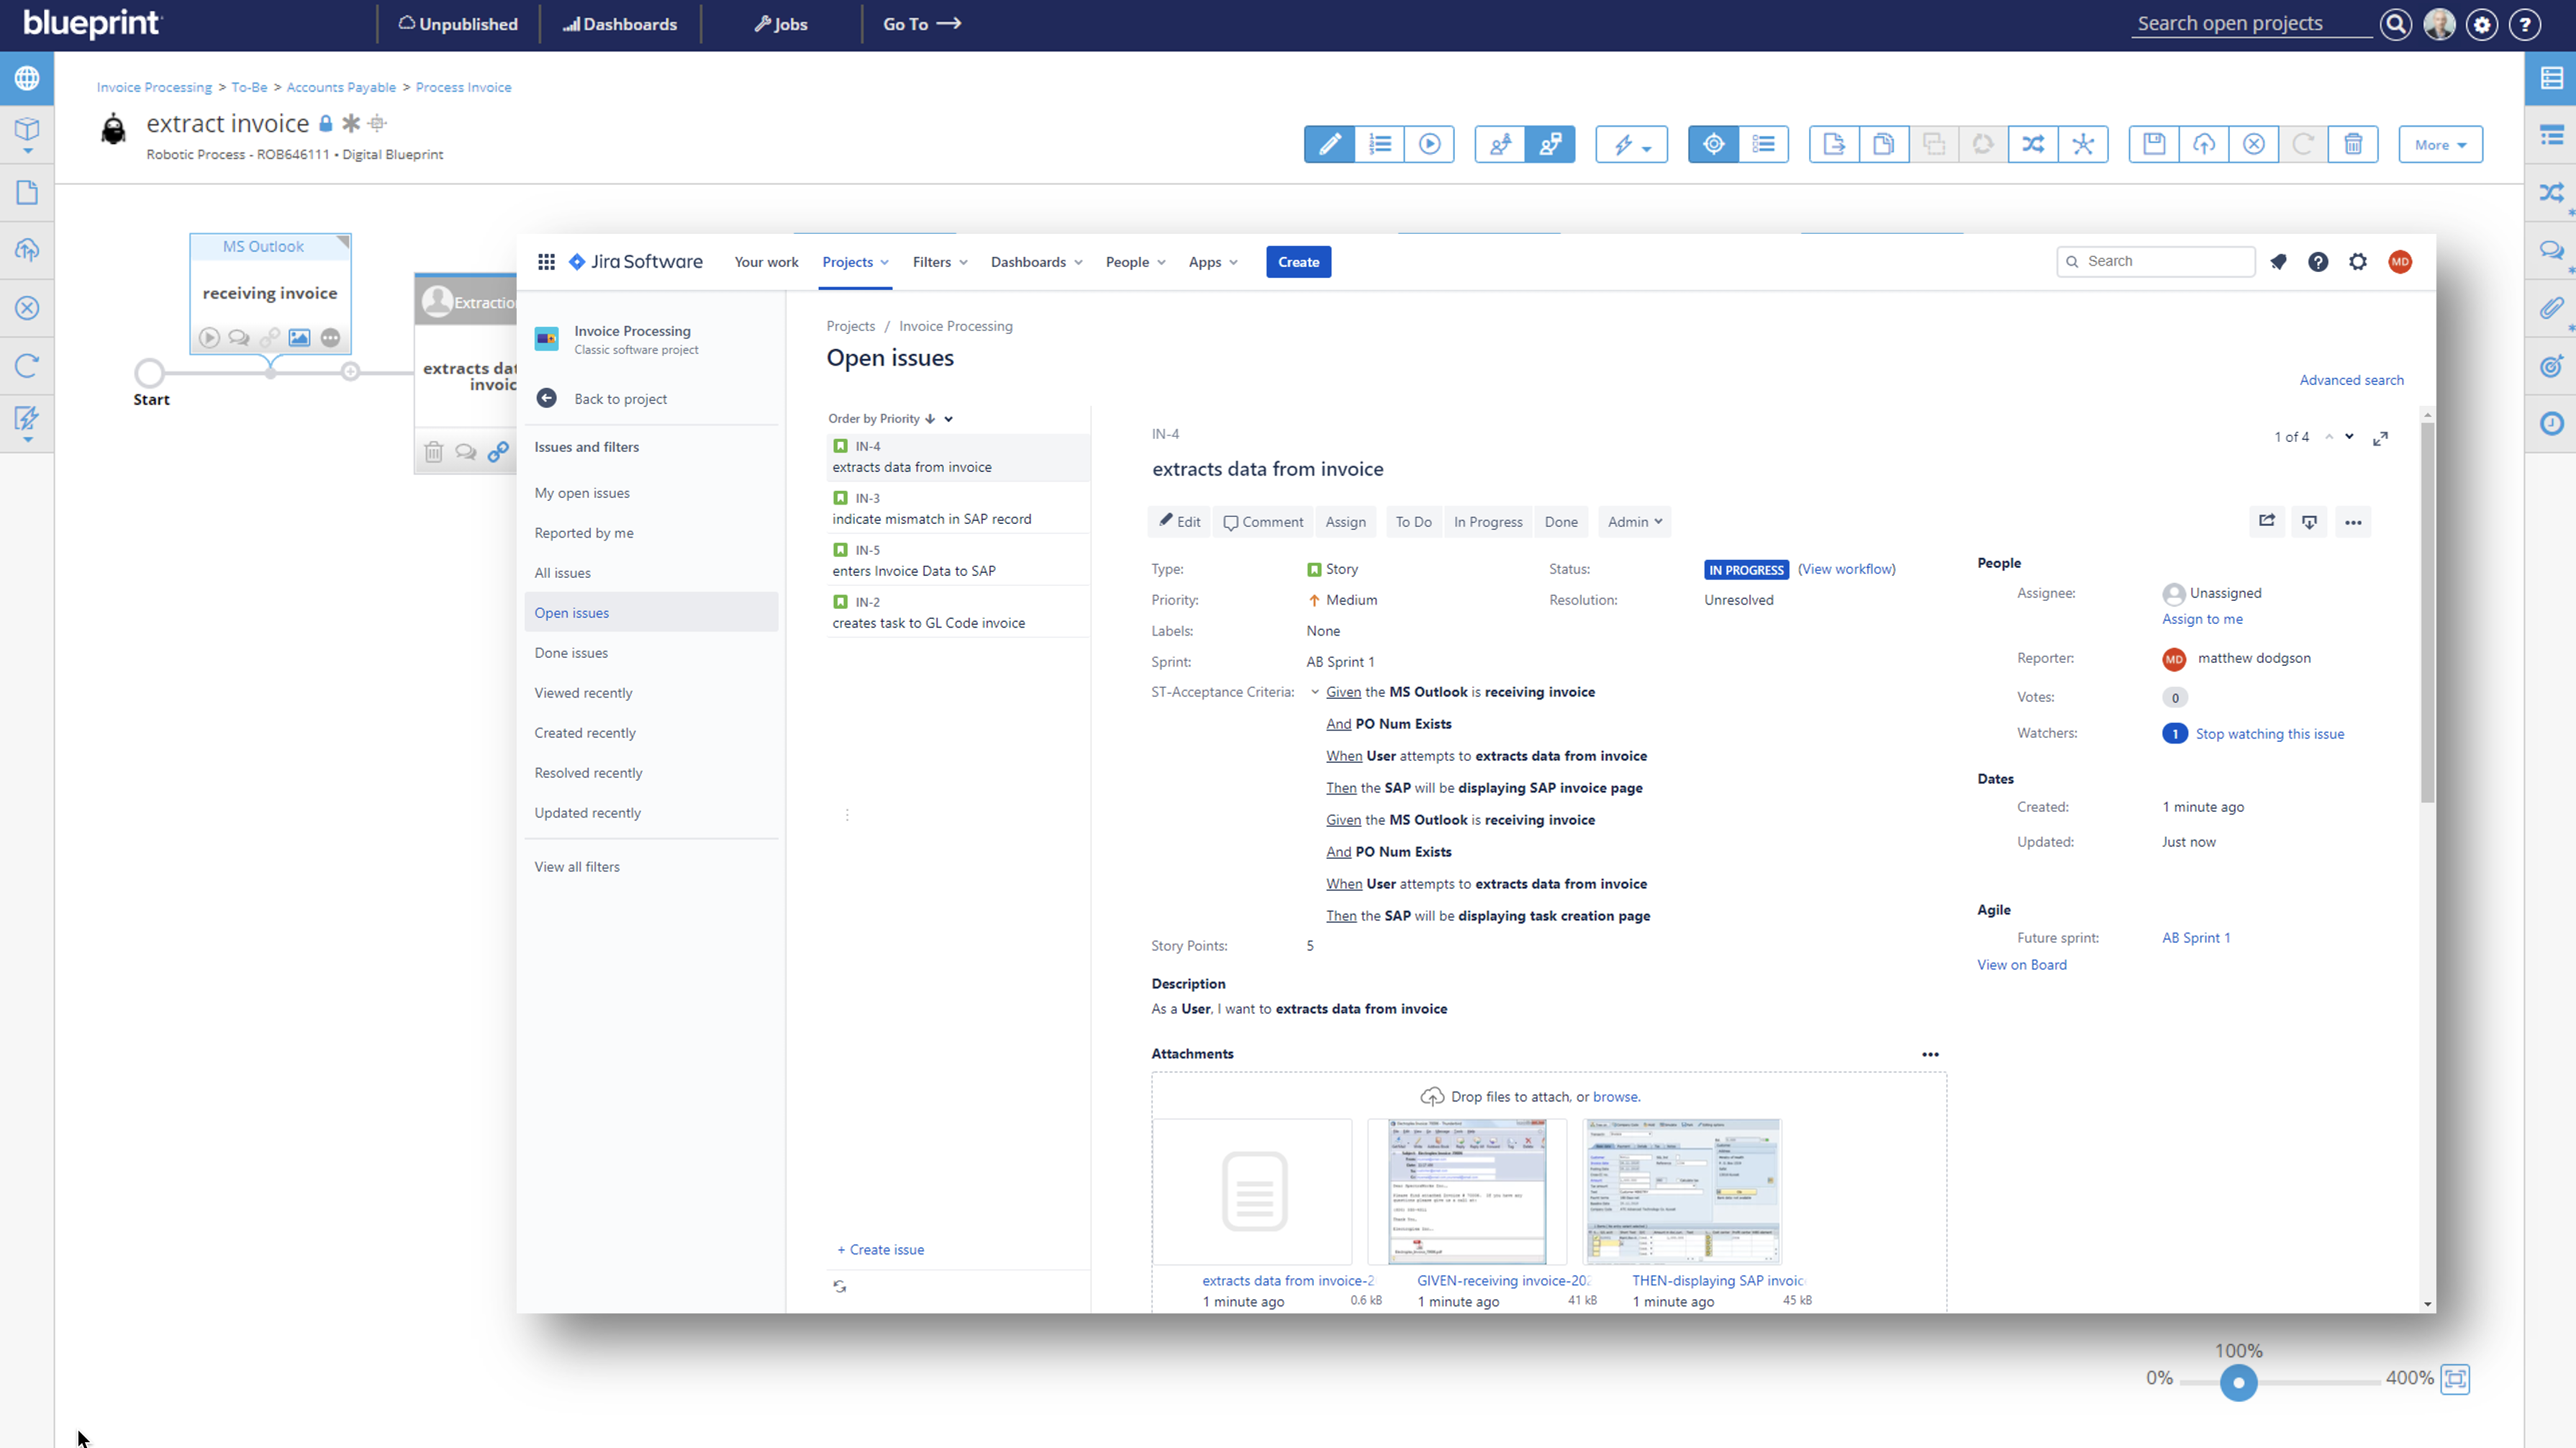Click Assign to me link

click(2202, 619)
